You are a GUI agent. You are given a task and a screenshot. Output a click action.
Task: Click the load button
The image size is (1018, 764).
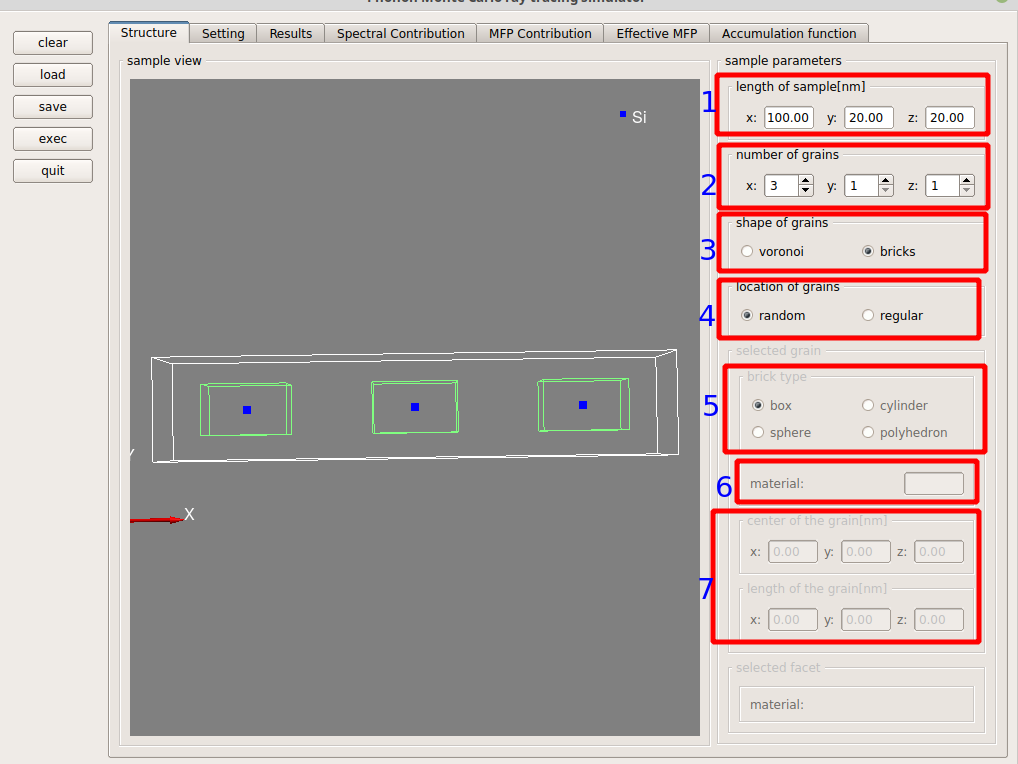53,75
